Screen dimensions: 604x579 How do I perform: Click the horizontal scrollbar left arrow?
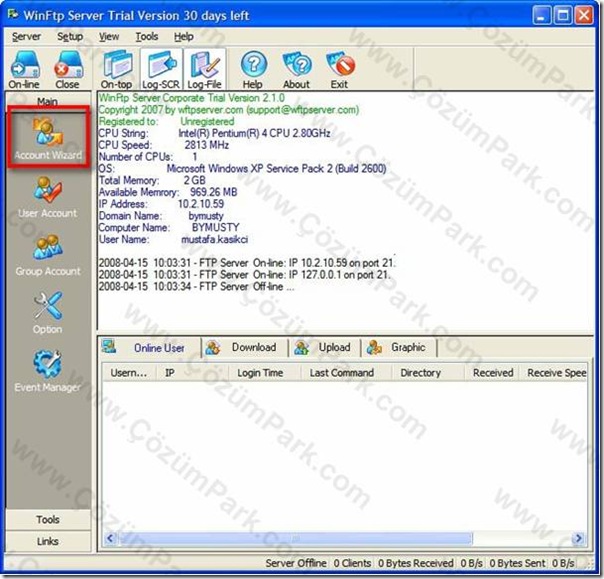click(110, 538)
